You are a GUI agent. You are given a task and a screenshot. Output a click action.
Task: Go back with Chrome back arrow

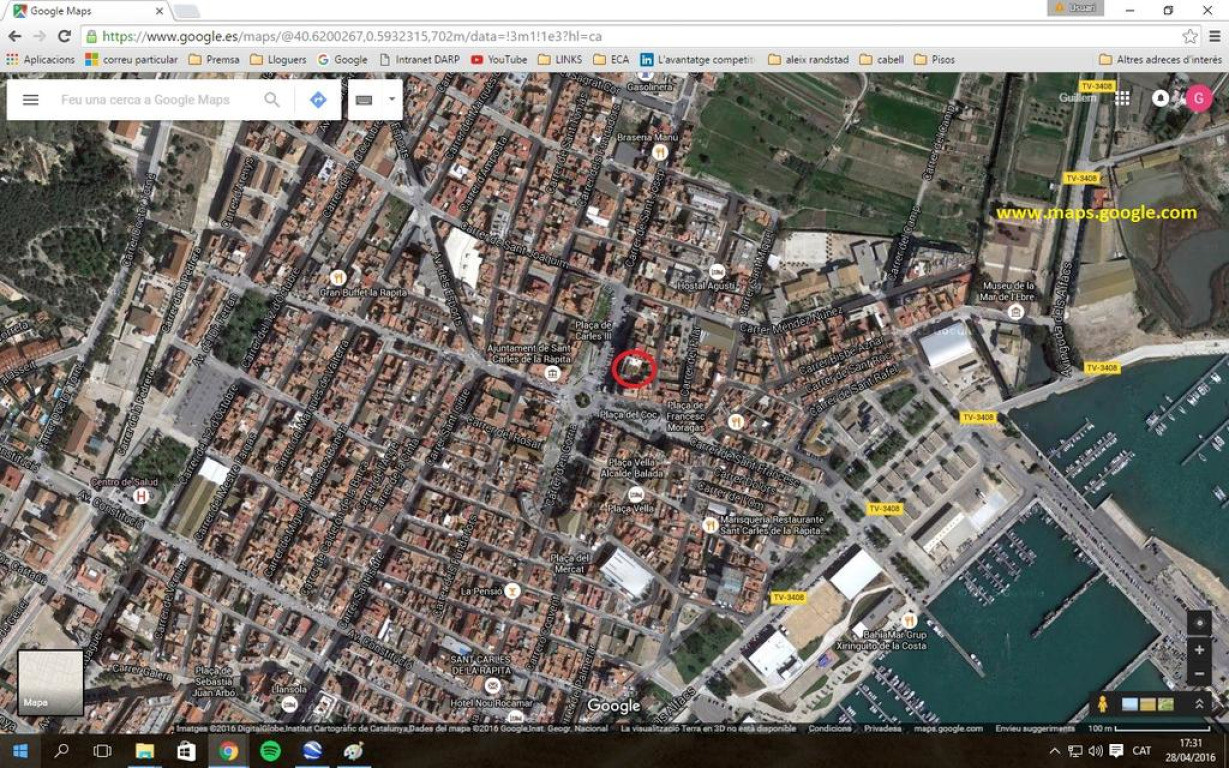(15, 36)
